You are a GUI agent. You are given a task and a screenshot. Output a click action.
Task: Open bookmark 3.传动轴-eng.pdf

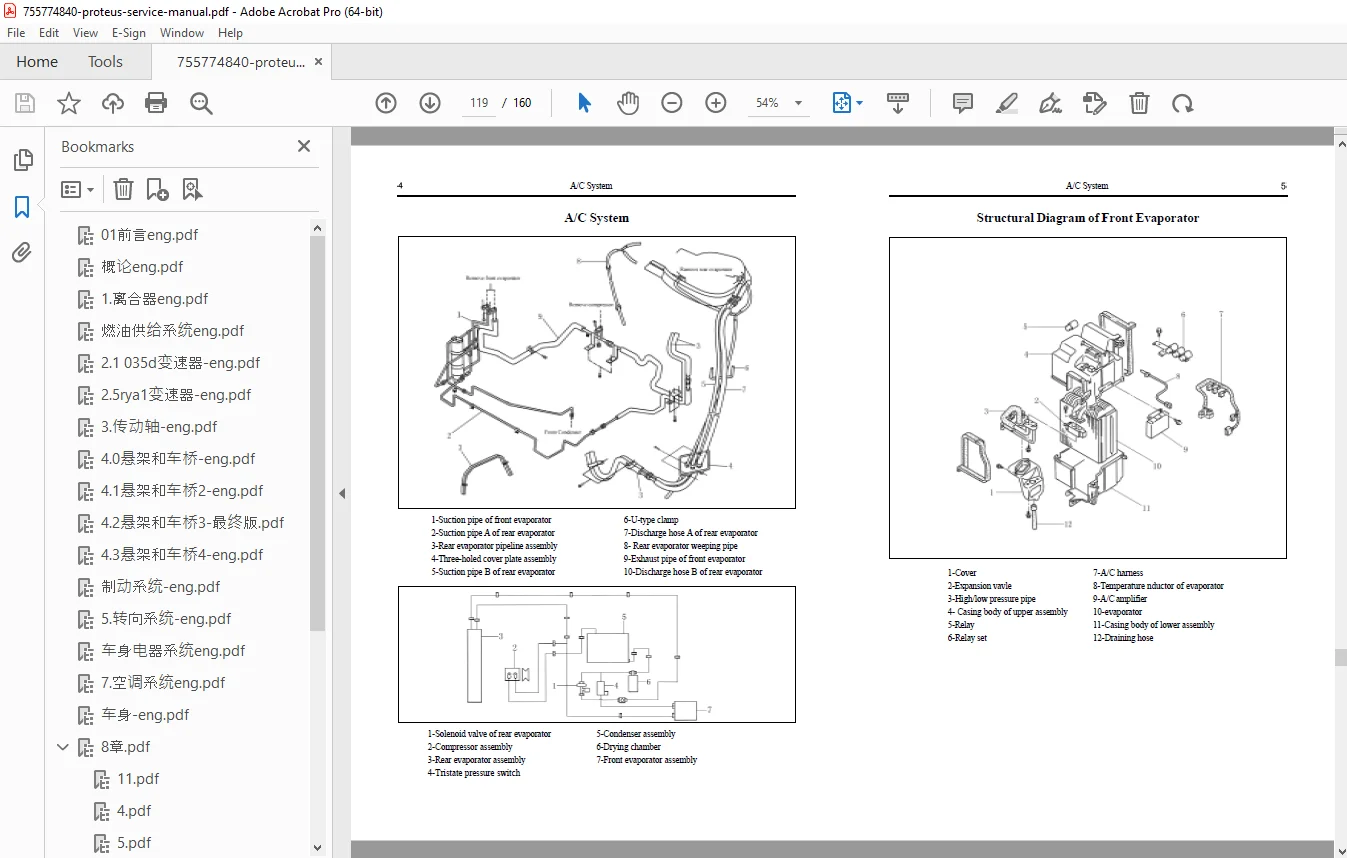pyautogui.click(x=159, y=427)
